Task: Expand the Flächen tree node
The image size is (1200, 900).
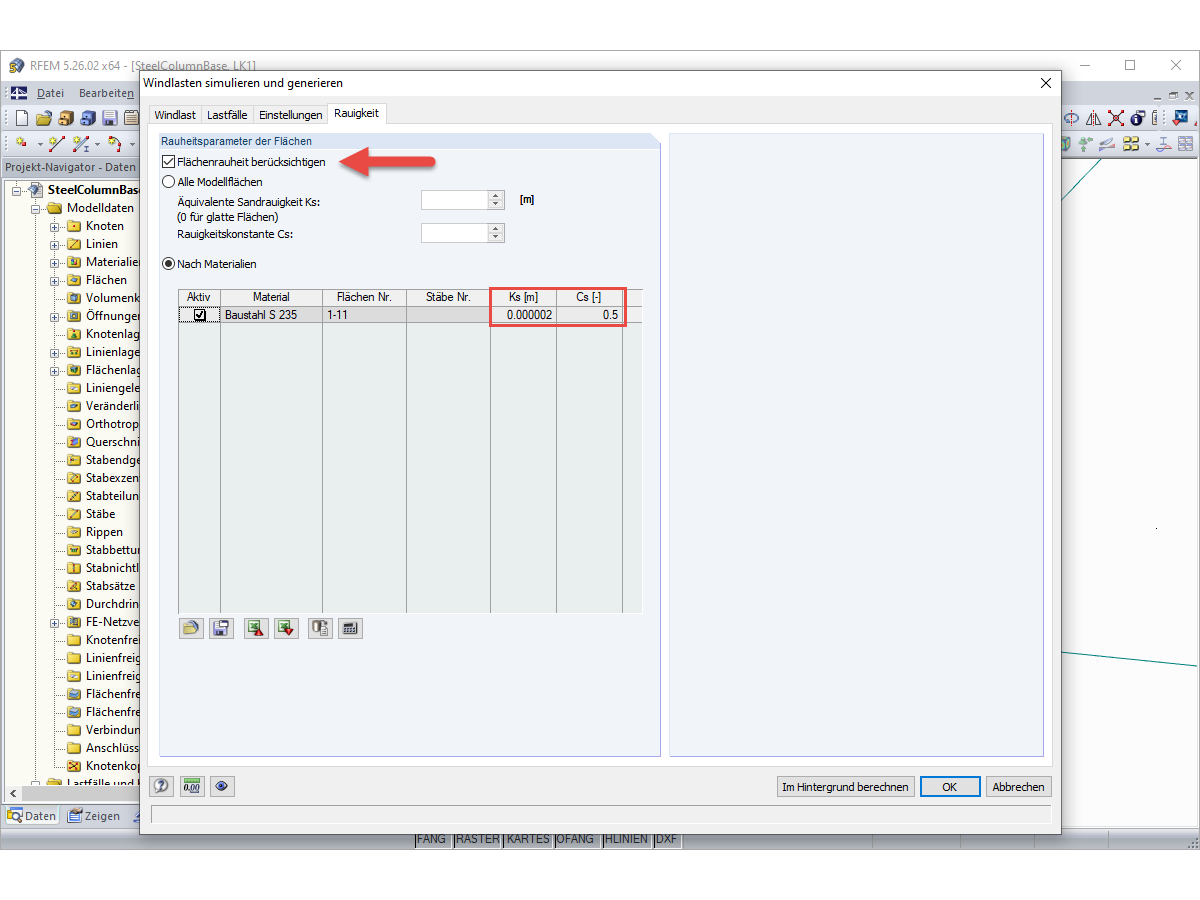Action: [x=55, y=280]
